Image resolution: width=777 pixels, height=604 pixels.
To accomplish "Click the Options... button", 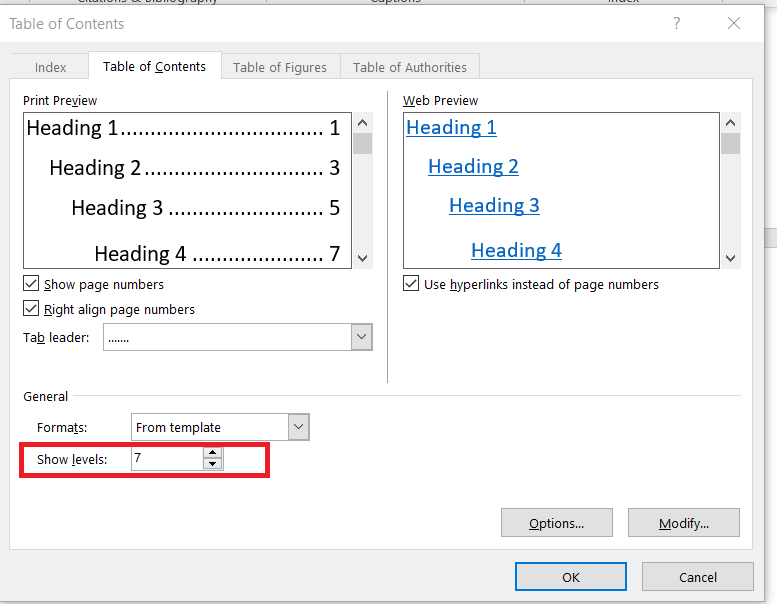I will [556, 523].
